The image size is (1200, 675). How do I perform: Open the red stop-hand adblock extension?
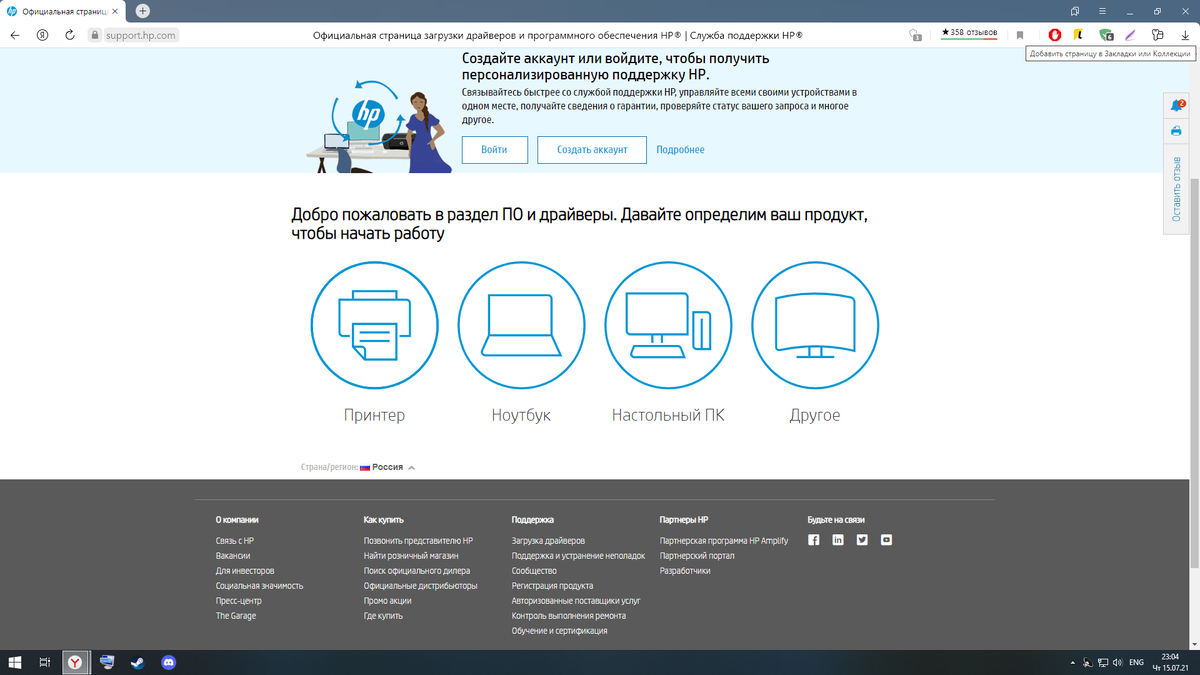click(x=1054, y=34)
